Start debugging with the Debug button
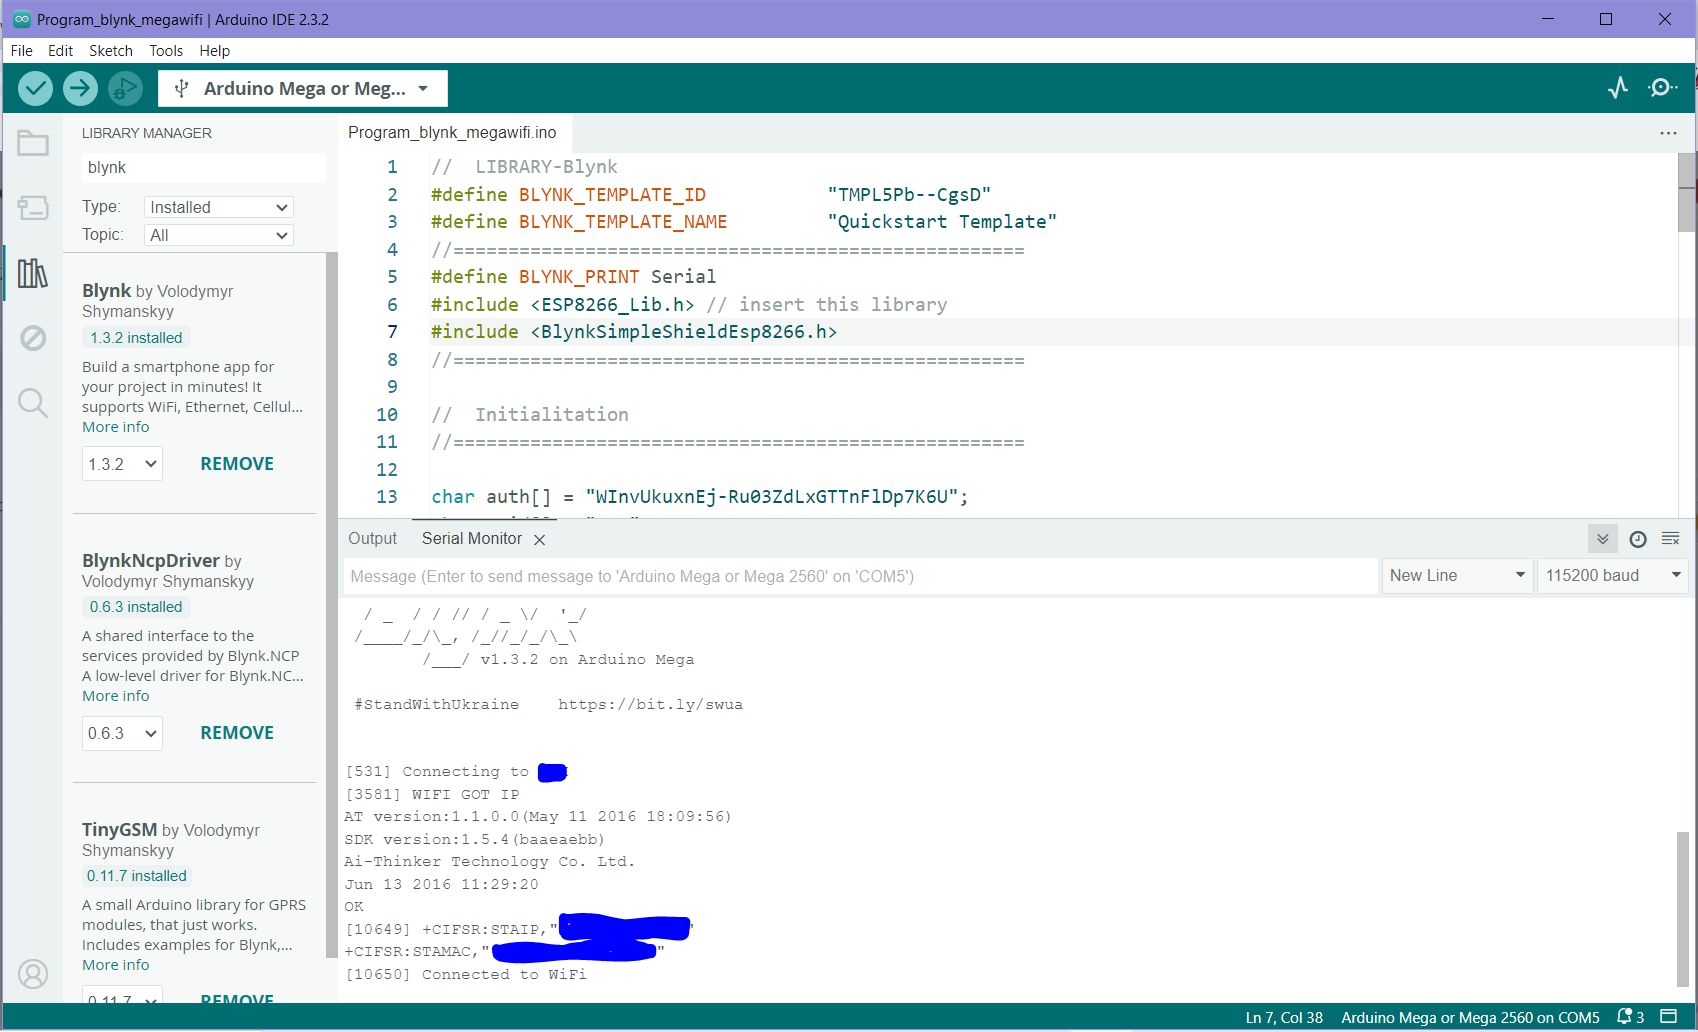1698x1032 pixels. click(x=125, y=89)
